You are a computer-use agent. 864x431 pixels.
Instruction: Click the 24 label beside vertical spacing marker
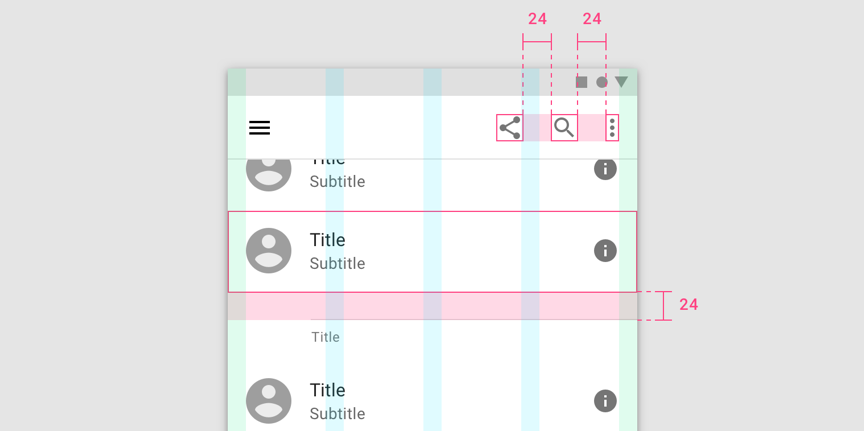click(x=688, y=305)
